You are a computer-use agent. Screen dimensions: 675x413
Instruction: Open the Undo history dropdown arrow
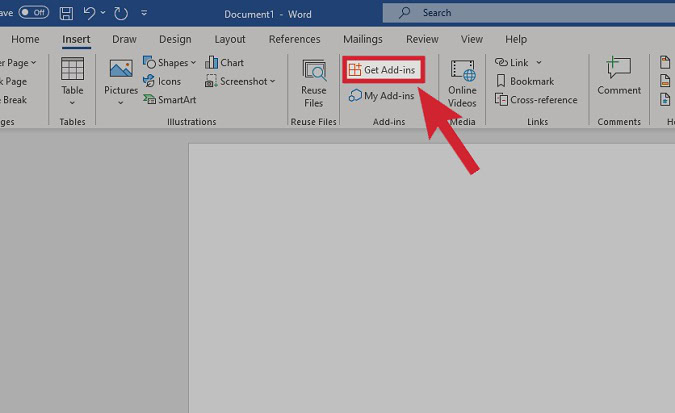[x=103, y=13]
